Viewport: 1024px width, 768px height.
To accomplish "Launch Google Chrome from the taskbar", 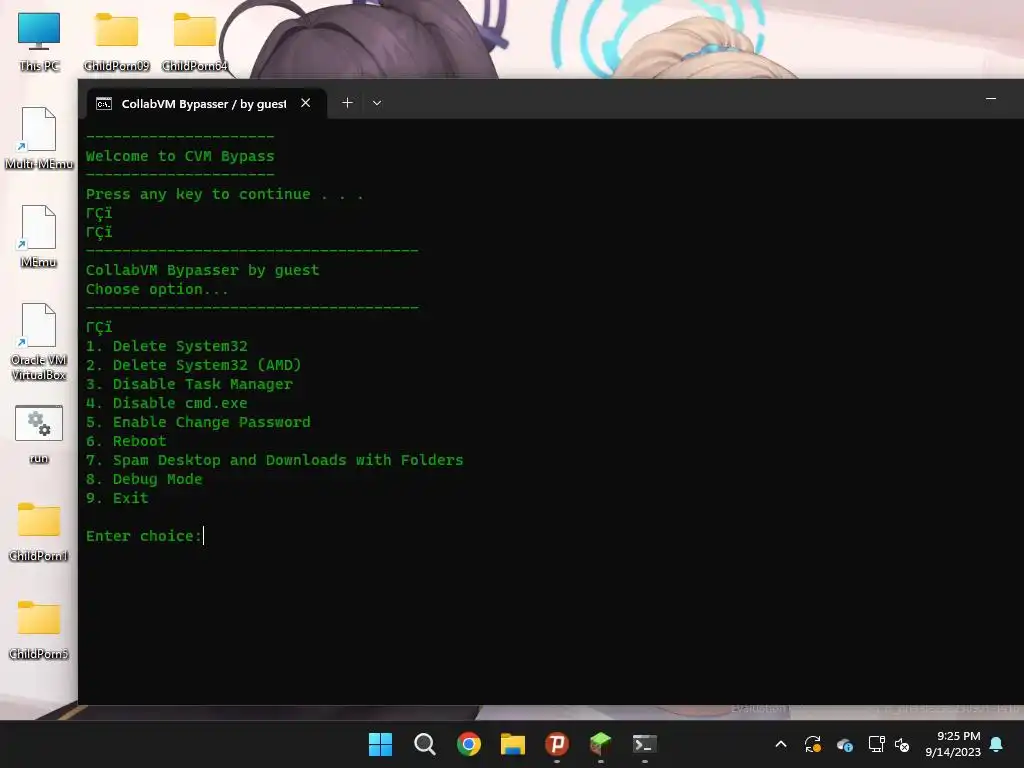I will click(x=468, y=744).
